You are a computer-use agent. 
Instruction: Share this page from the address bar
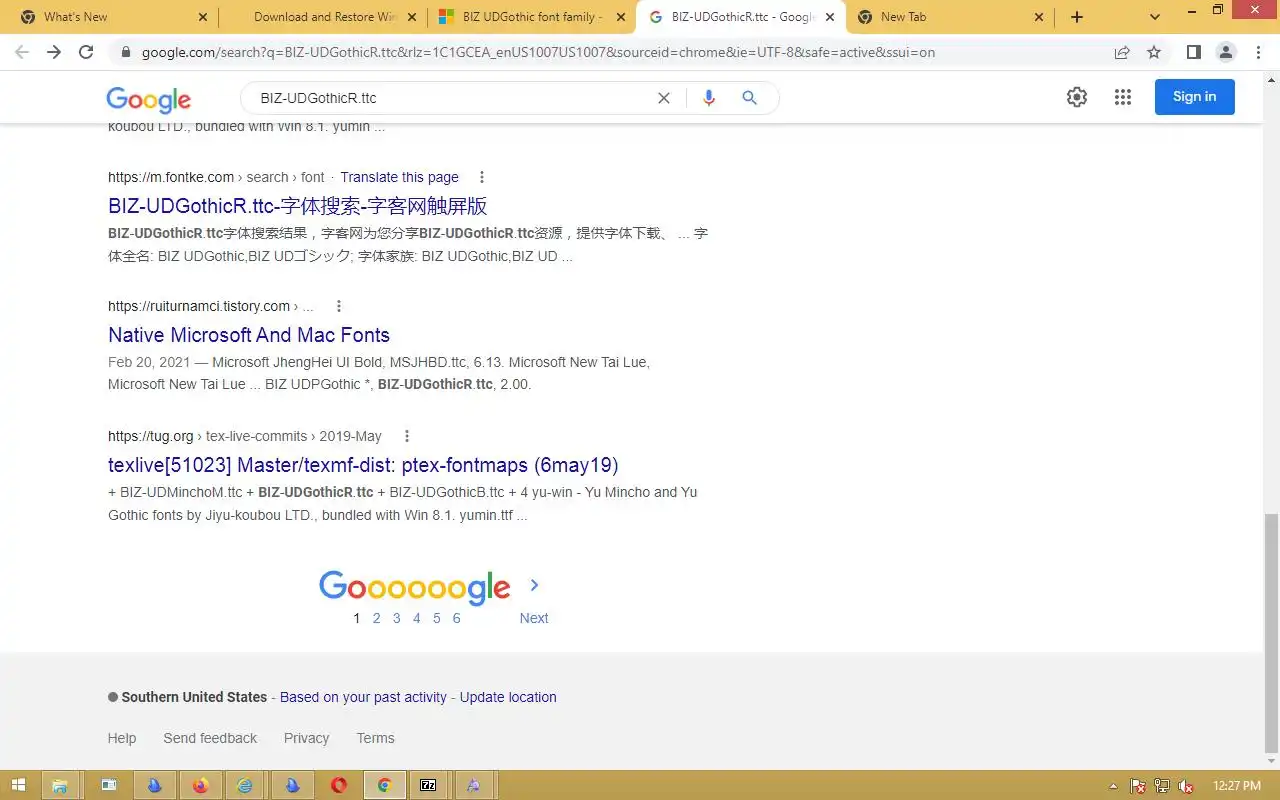point(1122,52)
